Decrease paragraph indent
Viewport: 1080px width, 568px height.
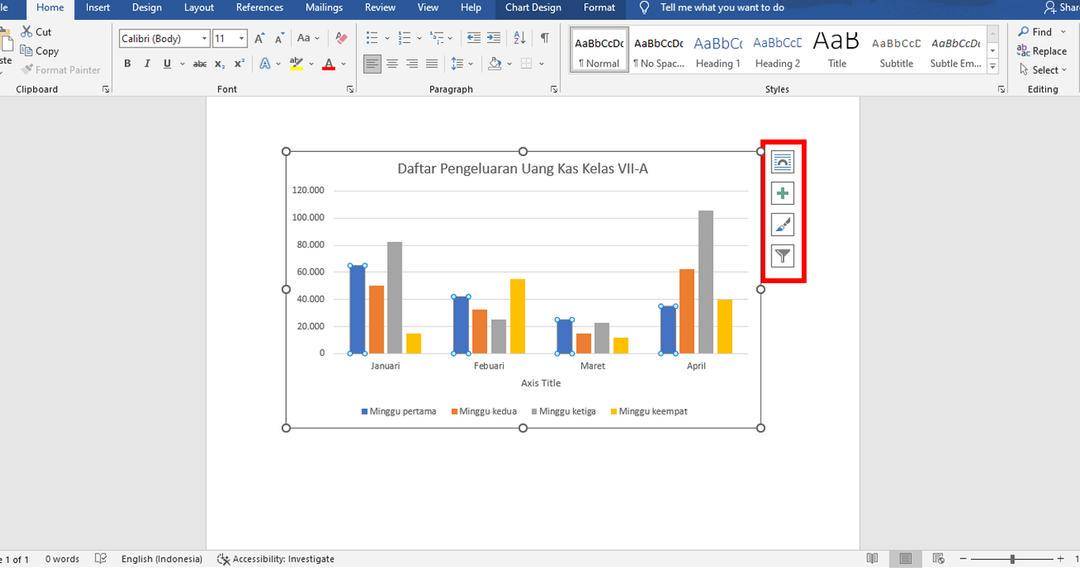click(x=473, y=38)
